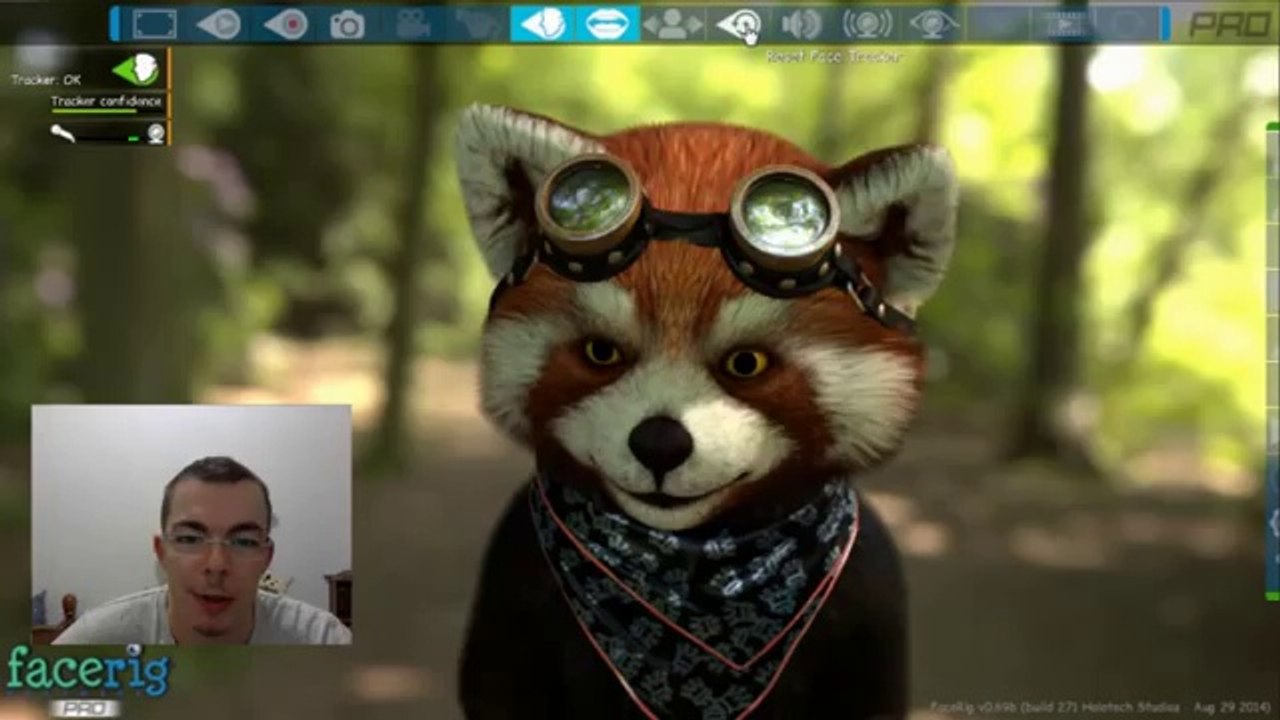Open the movie camera icon in toolbar

tap(413, 24)
